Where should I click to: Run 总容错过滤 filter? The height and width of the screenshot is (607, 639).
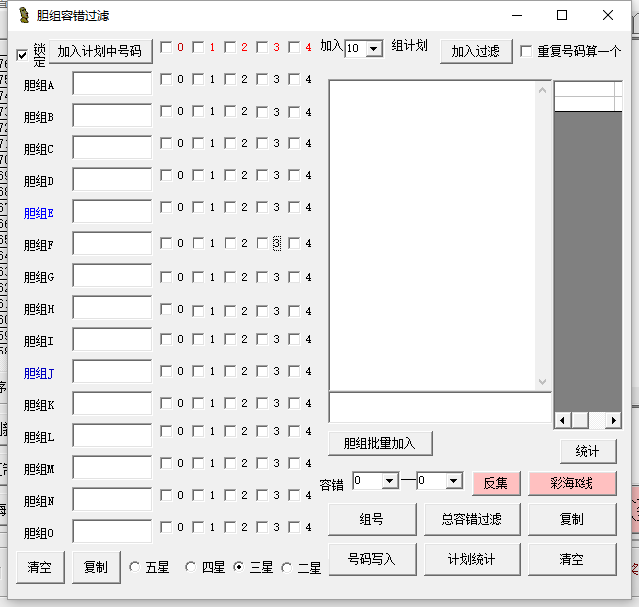pyautogui.click(x=471, y=519)
